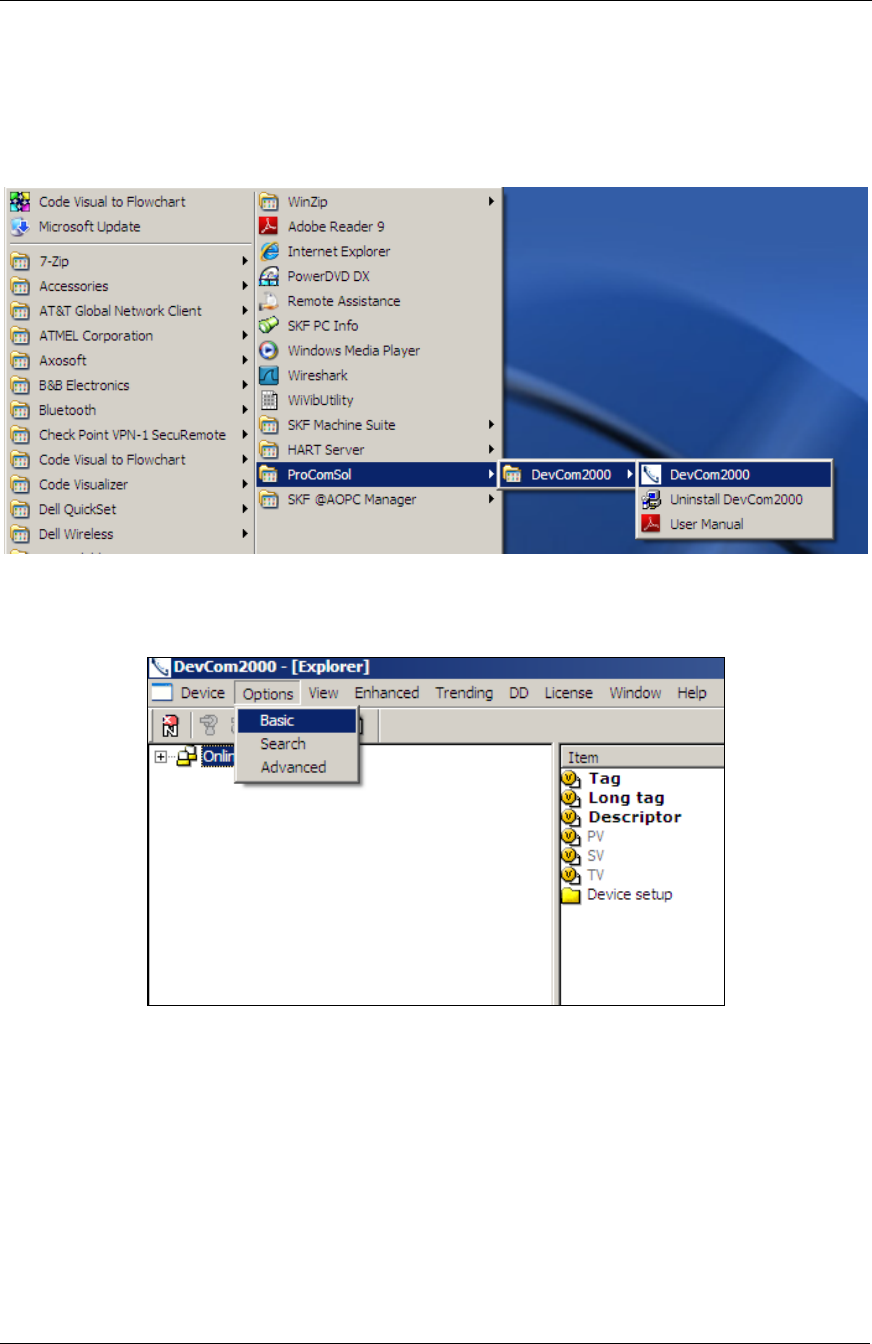872x1344 pixels.
Task: Open WiVibUtility
Action: tap(377, 400)
